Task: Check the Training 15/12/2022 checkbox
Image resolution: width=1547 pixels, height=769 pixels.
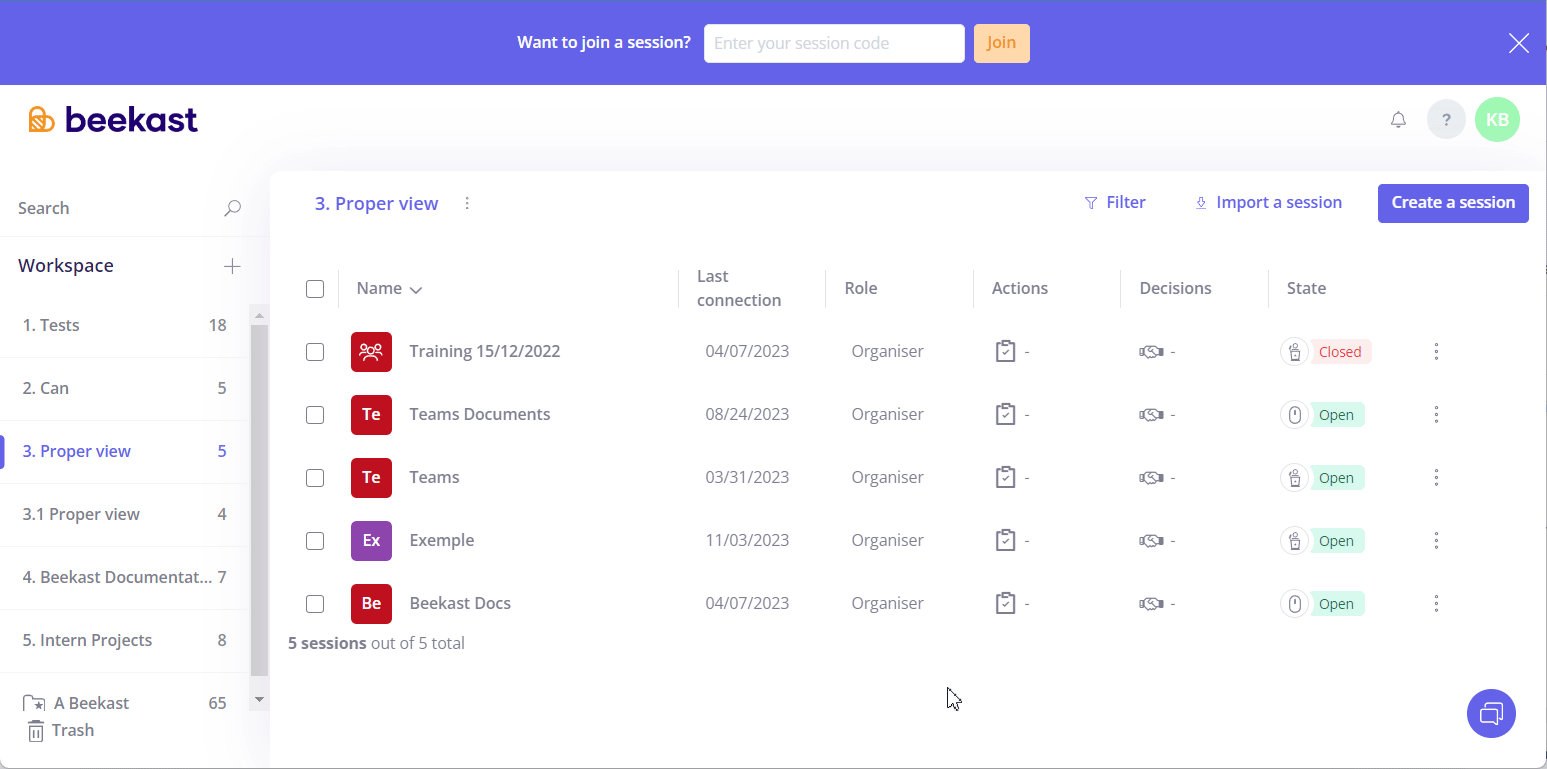Action: tap(315, 352)
